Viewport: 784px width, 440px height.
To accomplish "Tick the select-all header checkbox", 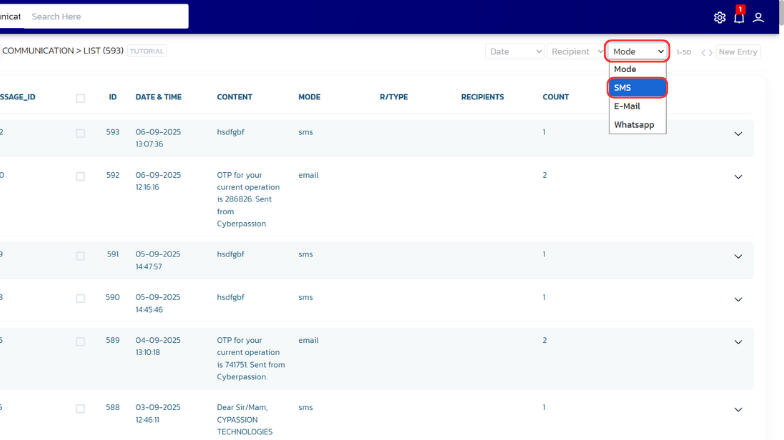I will point(80,98).
